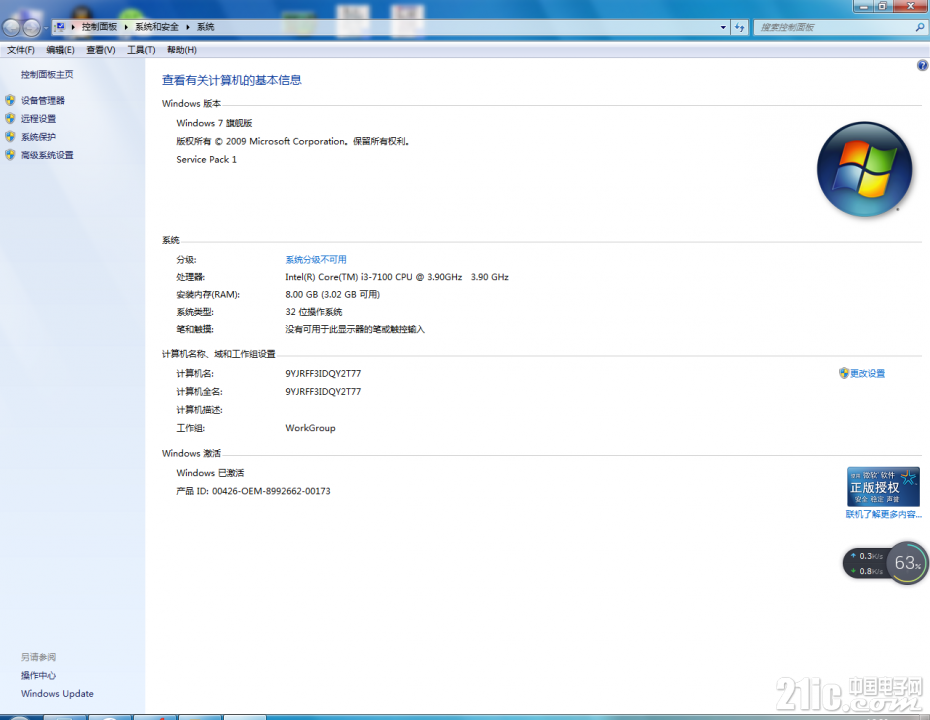Open address bar history dropdown arrow

723,27
